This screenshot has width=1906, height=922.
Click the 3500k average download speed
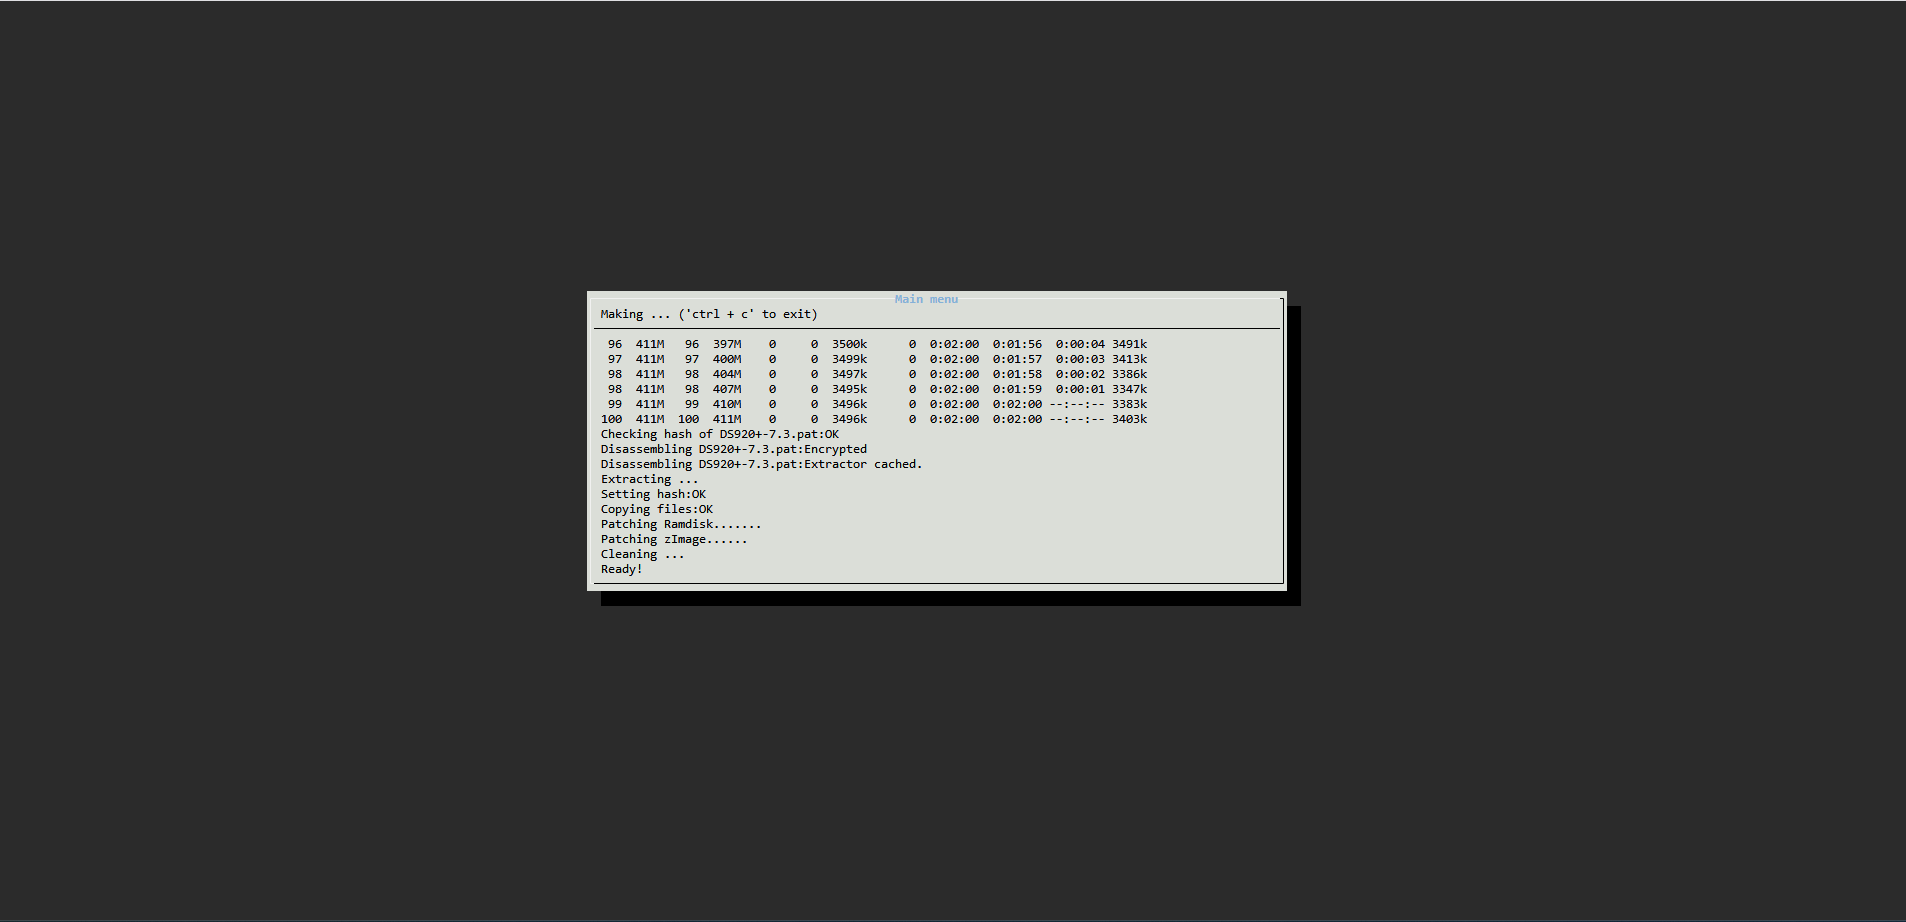(x=849, y=344)
